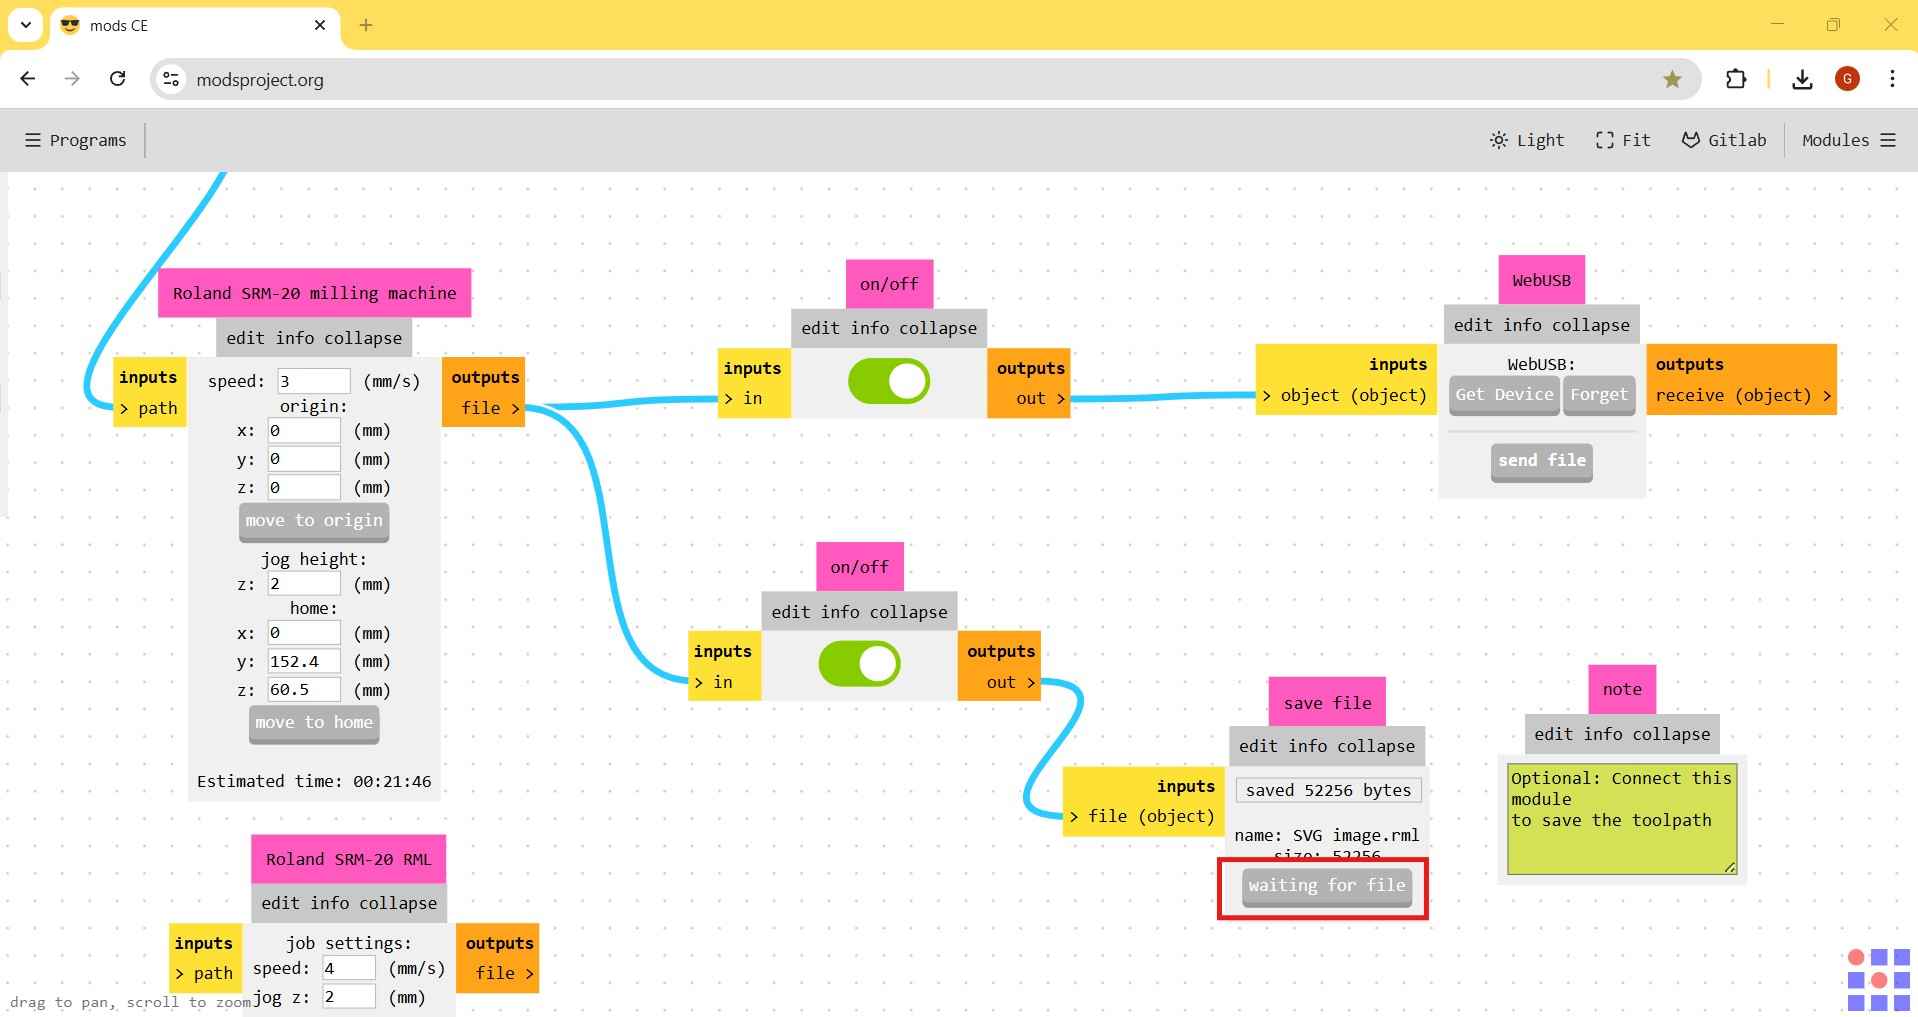Open the Modules menu
This screenshot has width=1918, height=1017.
tap(1849, 140)
